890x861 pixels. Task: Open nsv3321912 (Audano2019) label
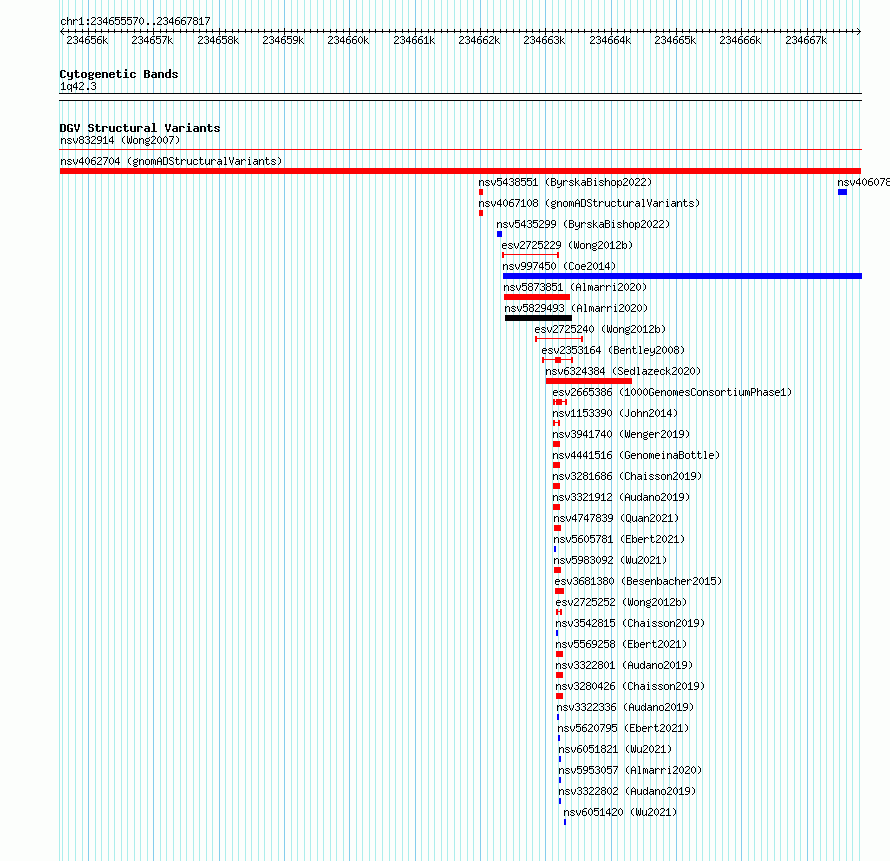tap(622, 497)
